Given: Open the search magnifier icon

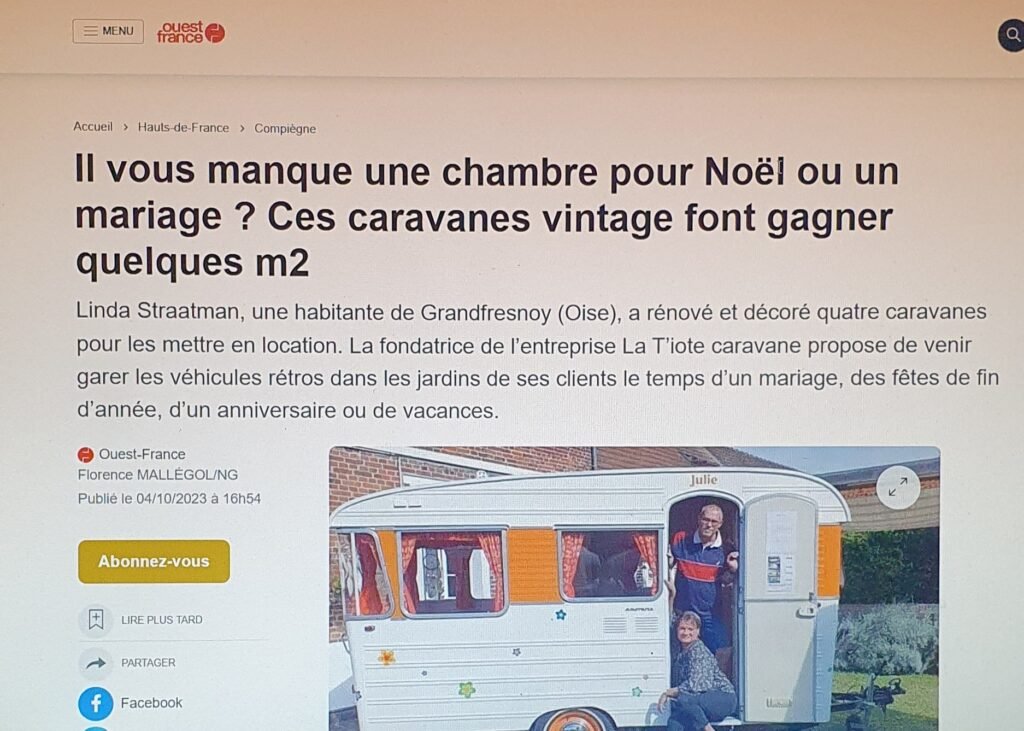Looking at the screenshot, I should (x=1012, y=35).
